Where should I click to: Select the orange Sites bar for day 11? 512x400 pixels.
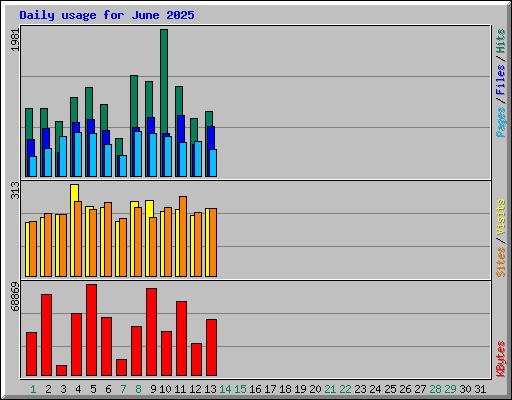(x=183, y=236)
